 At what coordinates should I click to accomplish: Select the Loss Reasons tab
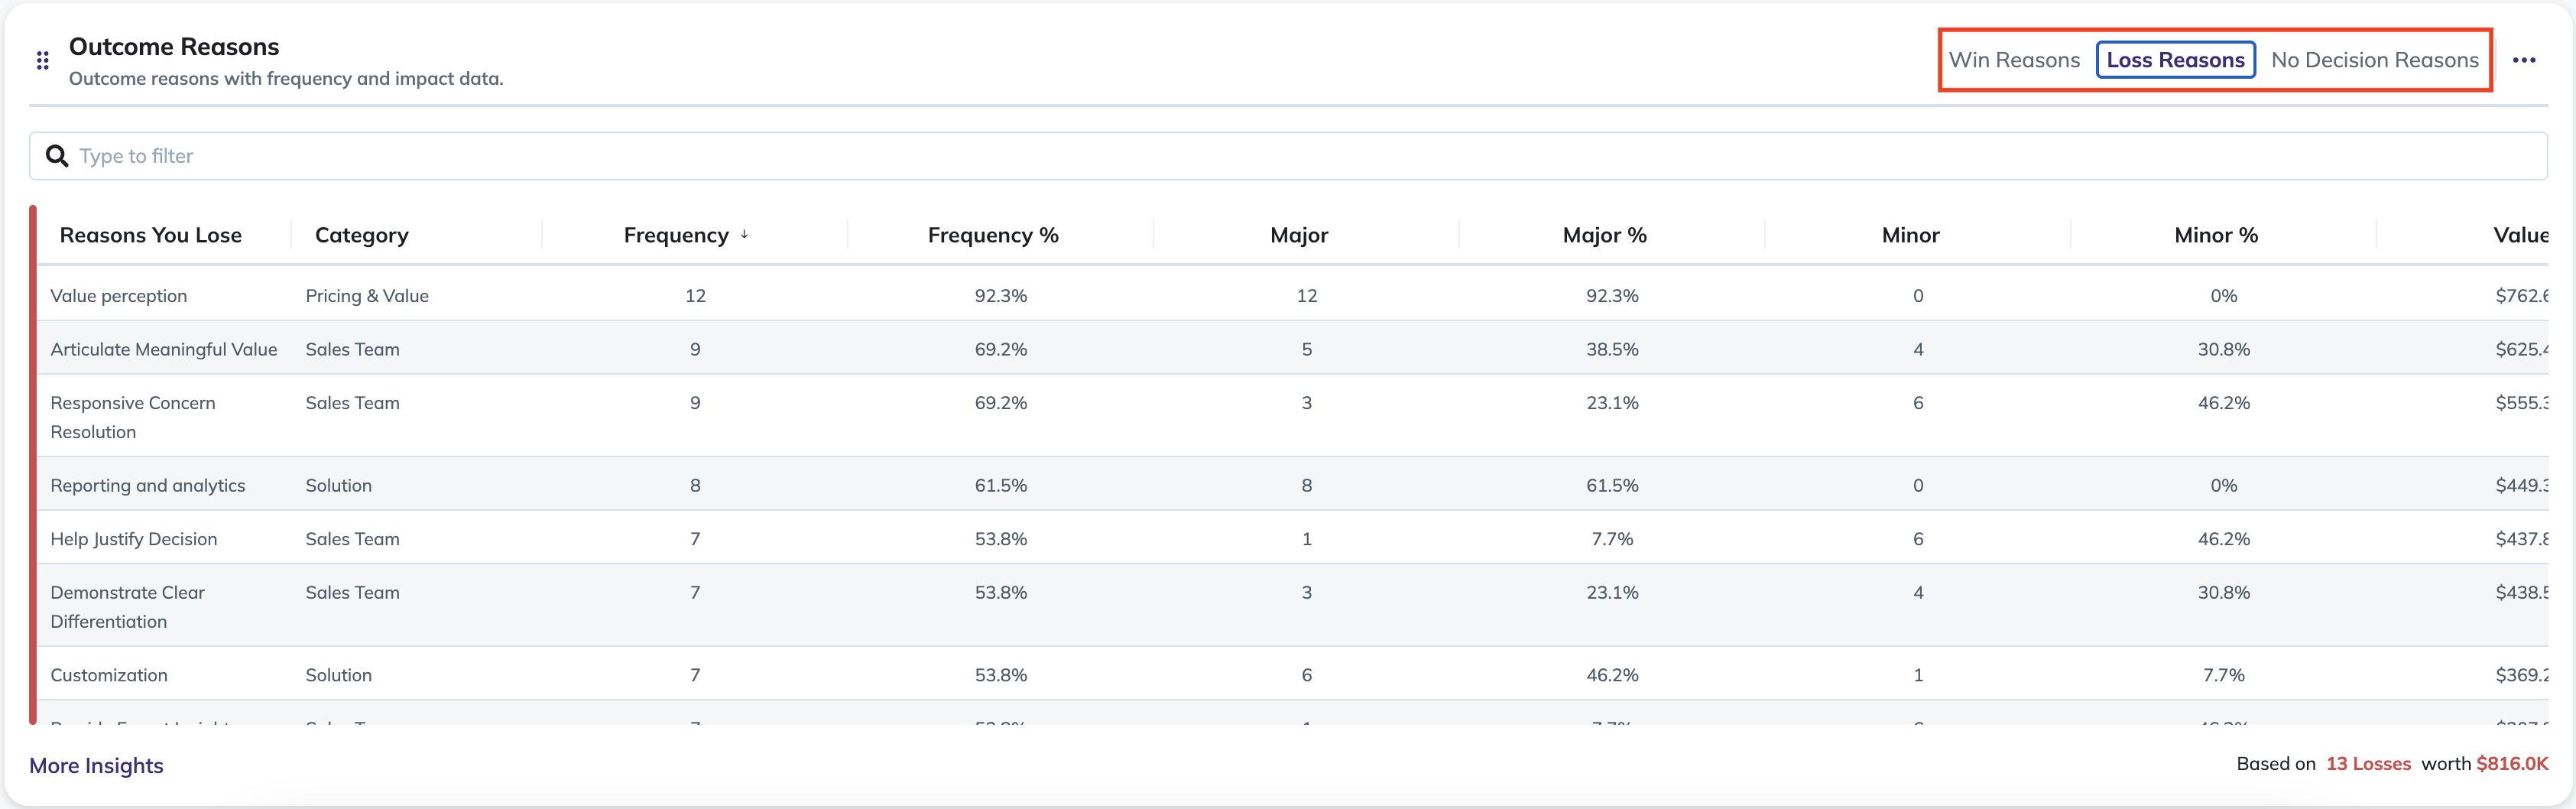point(2175,60)
